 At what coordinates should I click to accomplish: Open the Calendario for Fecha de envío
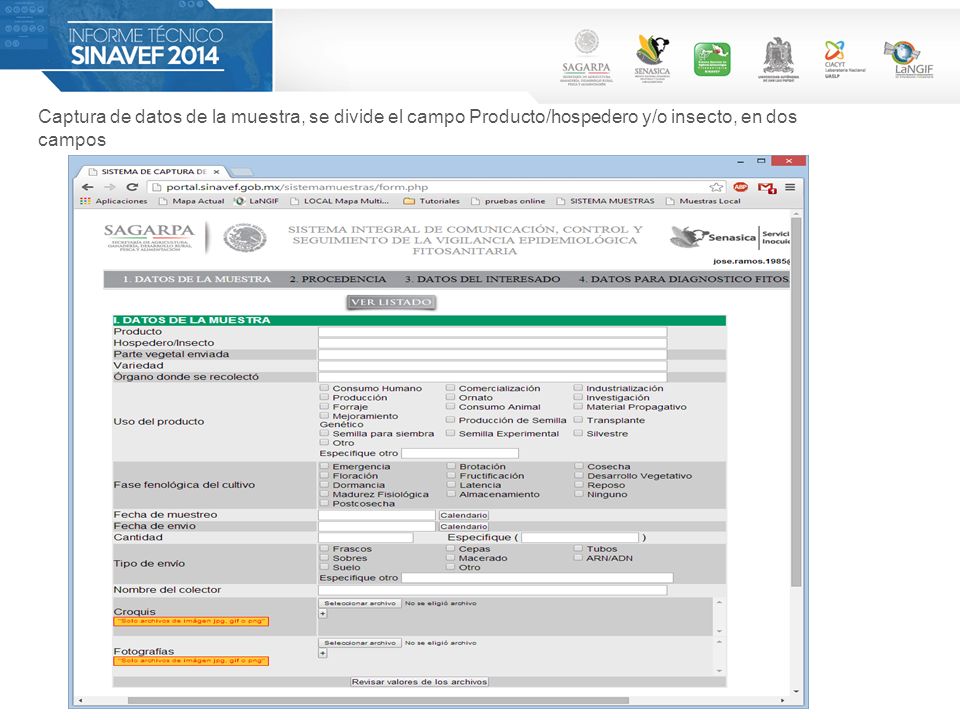point(463,527)
